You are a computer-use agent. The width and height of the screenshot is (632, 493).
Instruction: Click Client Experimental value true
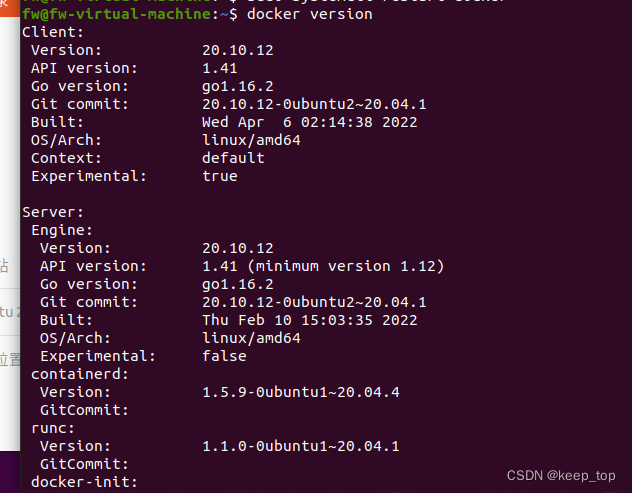220,176
